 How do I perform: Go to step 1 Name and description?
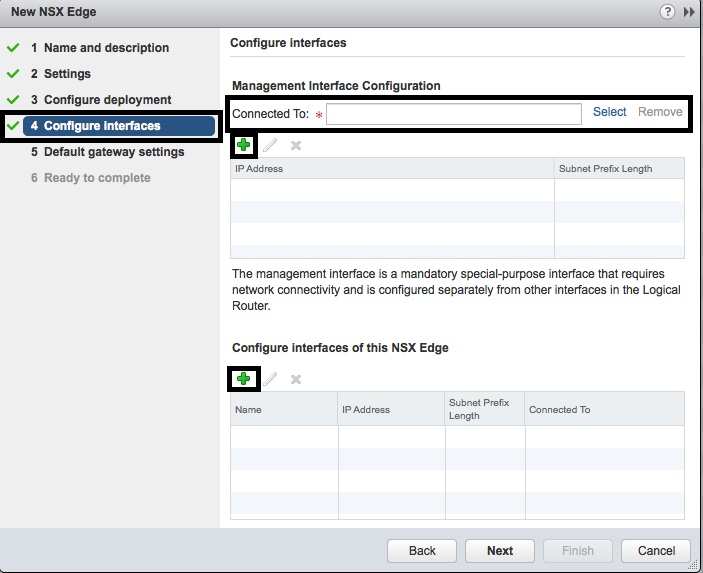pos(106,48)
